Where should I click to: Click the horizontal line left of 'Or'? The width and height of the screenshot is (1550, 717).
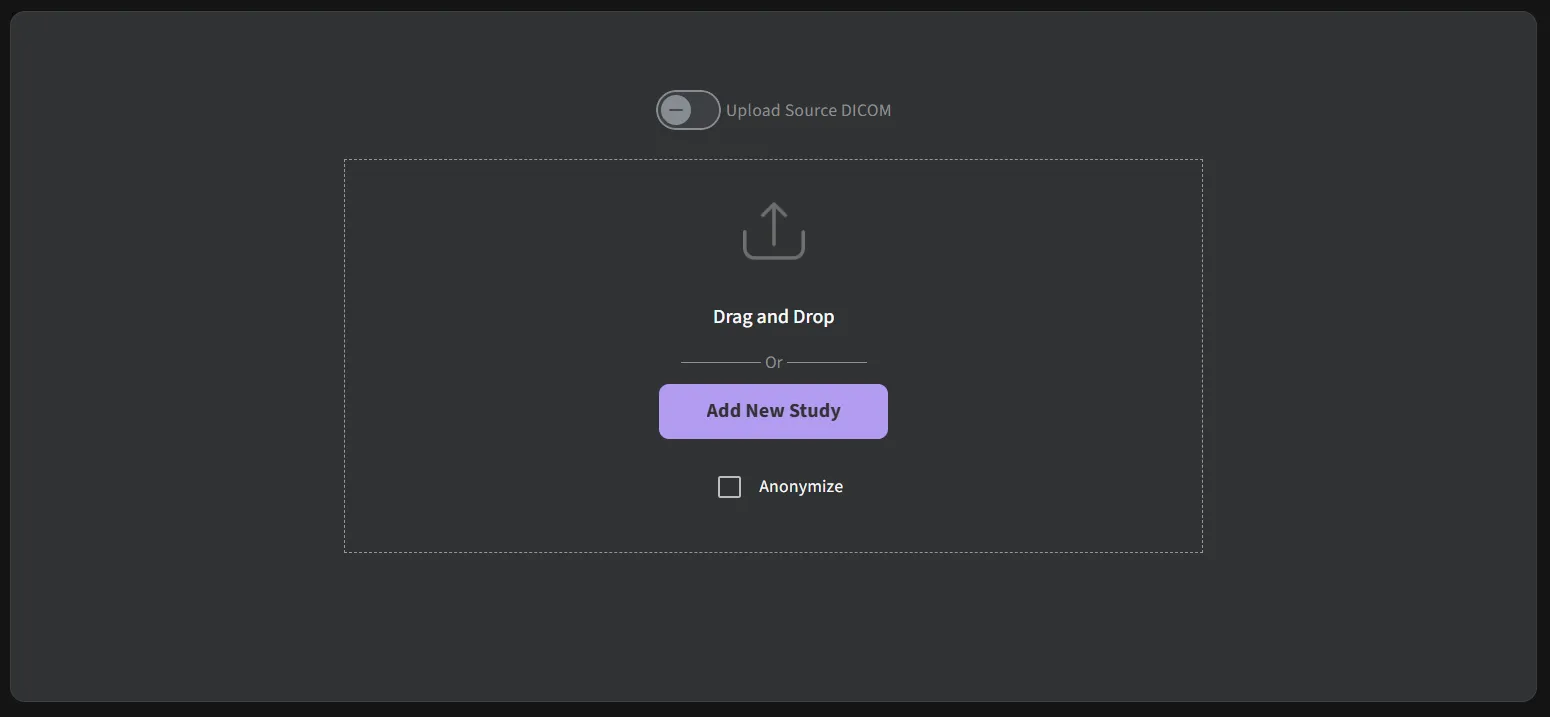point(720,362)
